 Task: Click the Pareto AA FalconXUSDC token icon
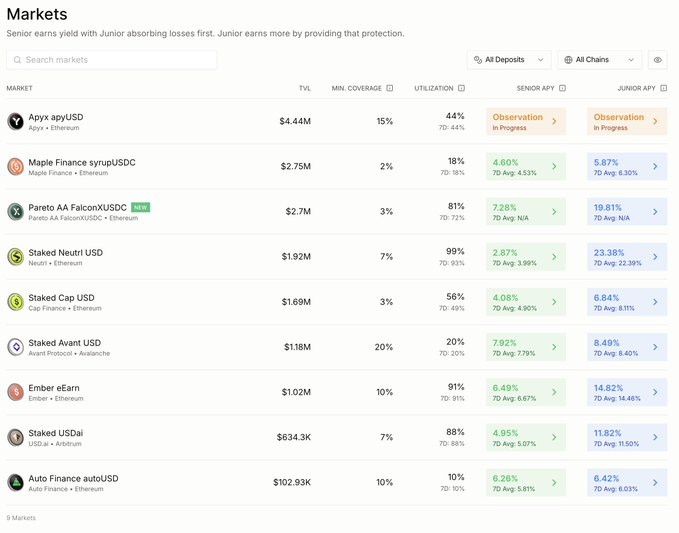point(15,212)
